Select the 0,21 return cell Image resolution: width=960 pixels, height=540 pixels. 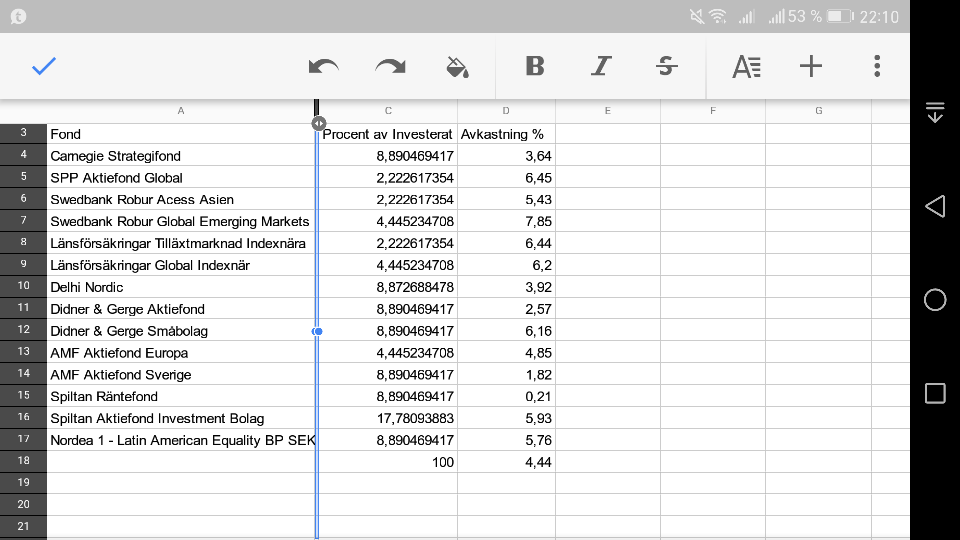point(506,397)
